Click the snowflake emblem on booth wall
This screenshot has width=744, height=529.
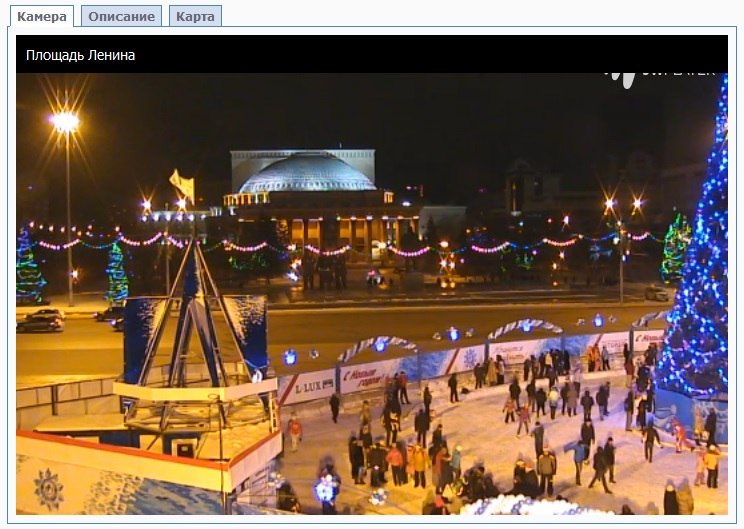(x=49, y=489)
